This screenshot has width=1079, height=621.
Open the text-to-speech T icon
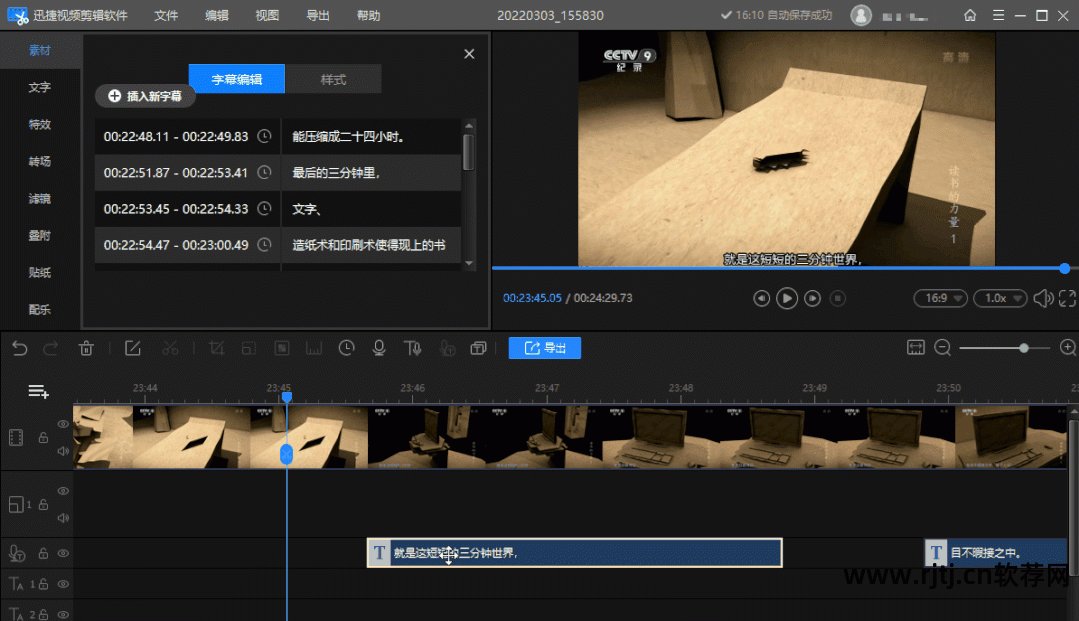point(412,348)
